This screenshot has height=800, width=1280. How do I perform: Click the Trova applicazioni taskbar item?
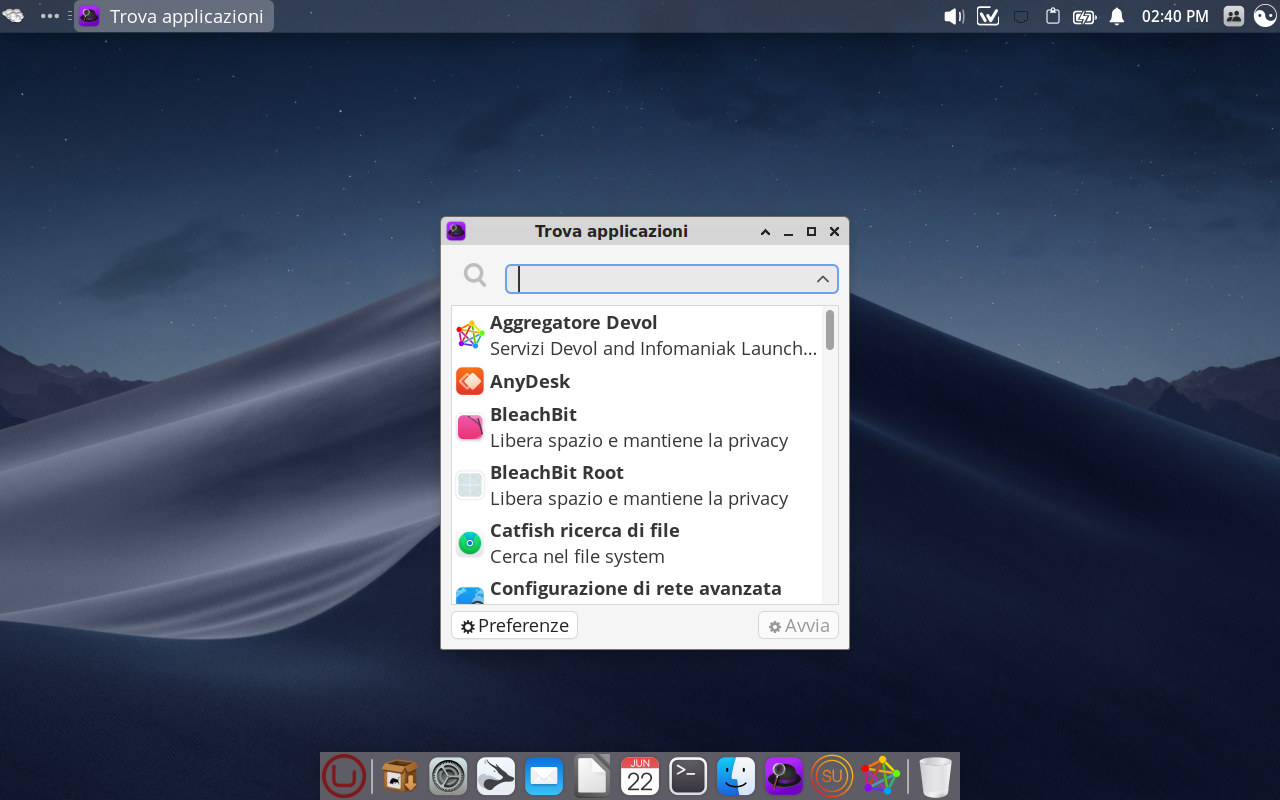[x=174, y=16]
